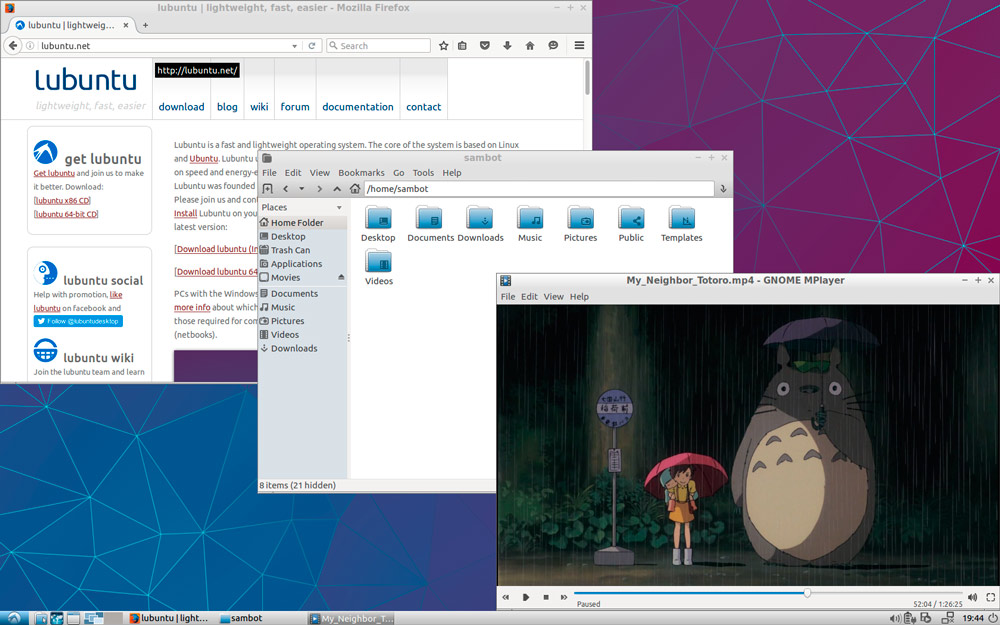The image size is (1000, 625).
Task: Show site information icon in the URL bar
Action: [x=29, y=46]
